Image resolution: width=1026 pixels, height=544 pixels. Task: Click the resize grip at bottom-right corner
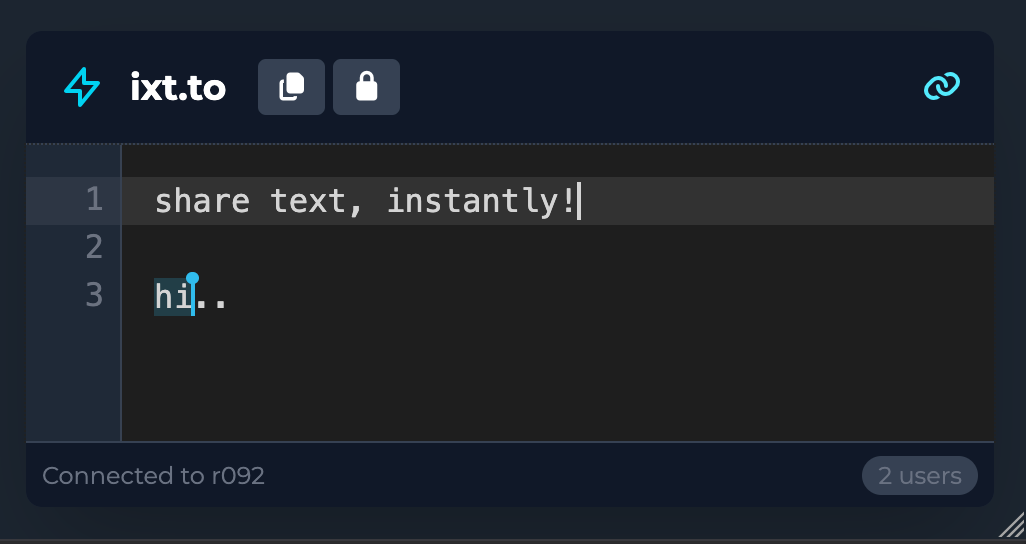[1012, 524]
